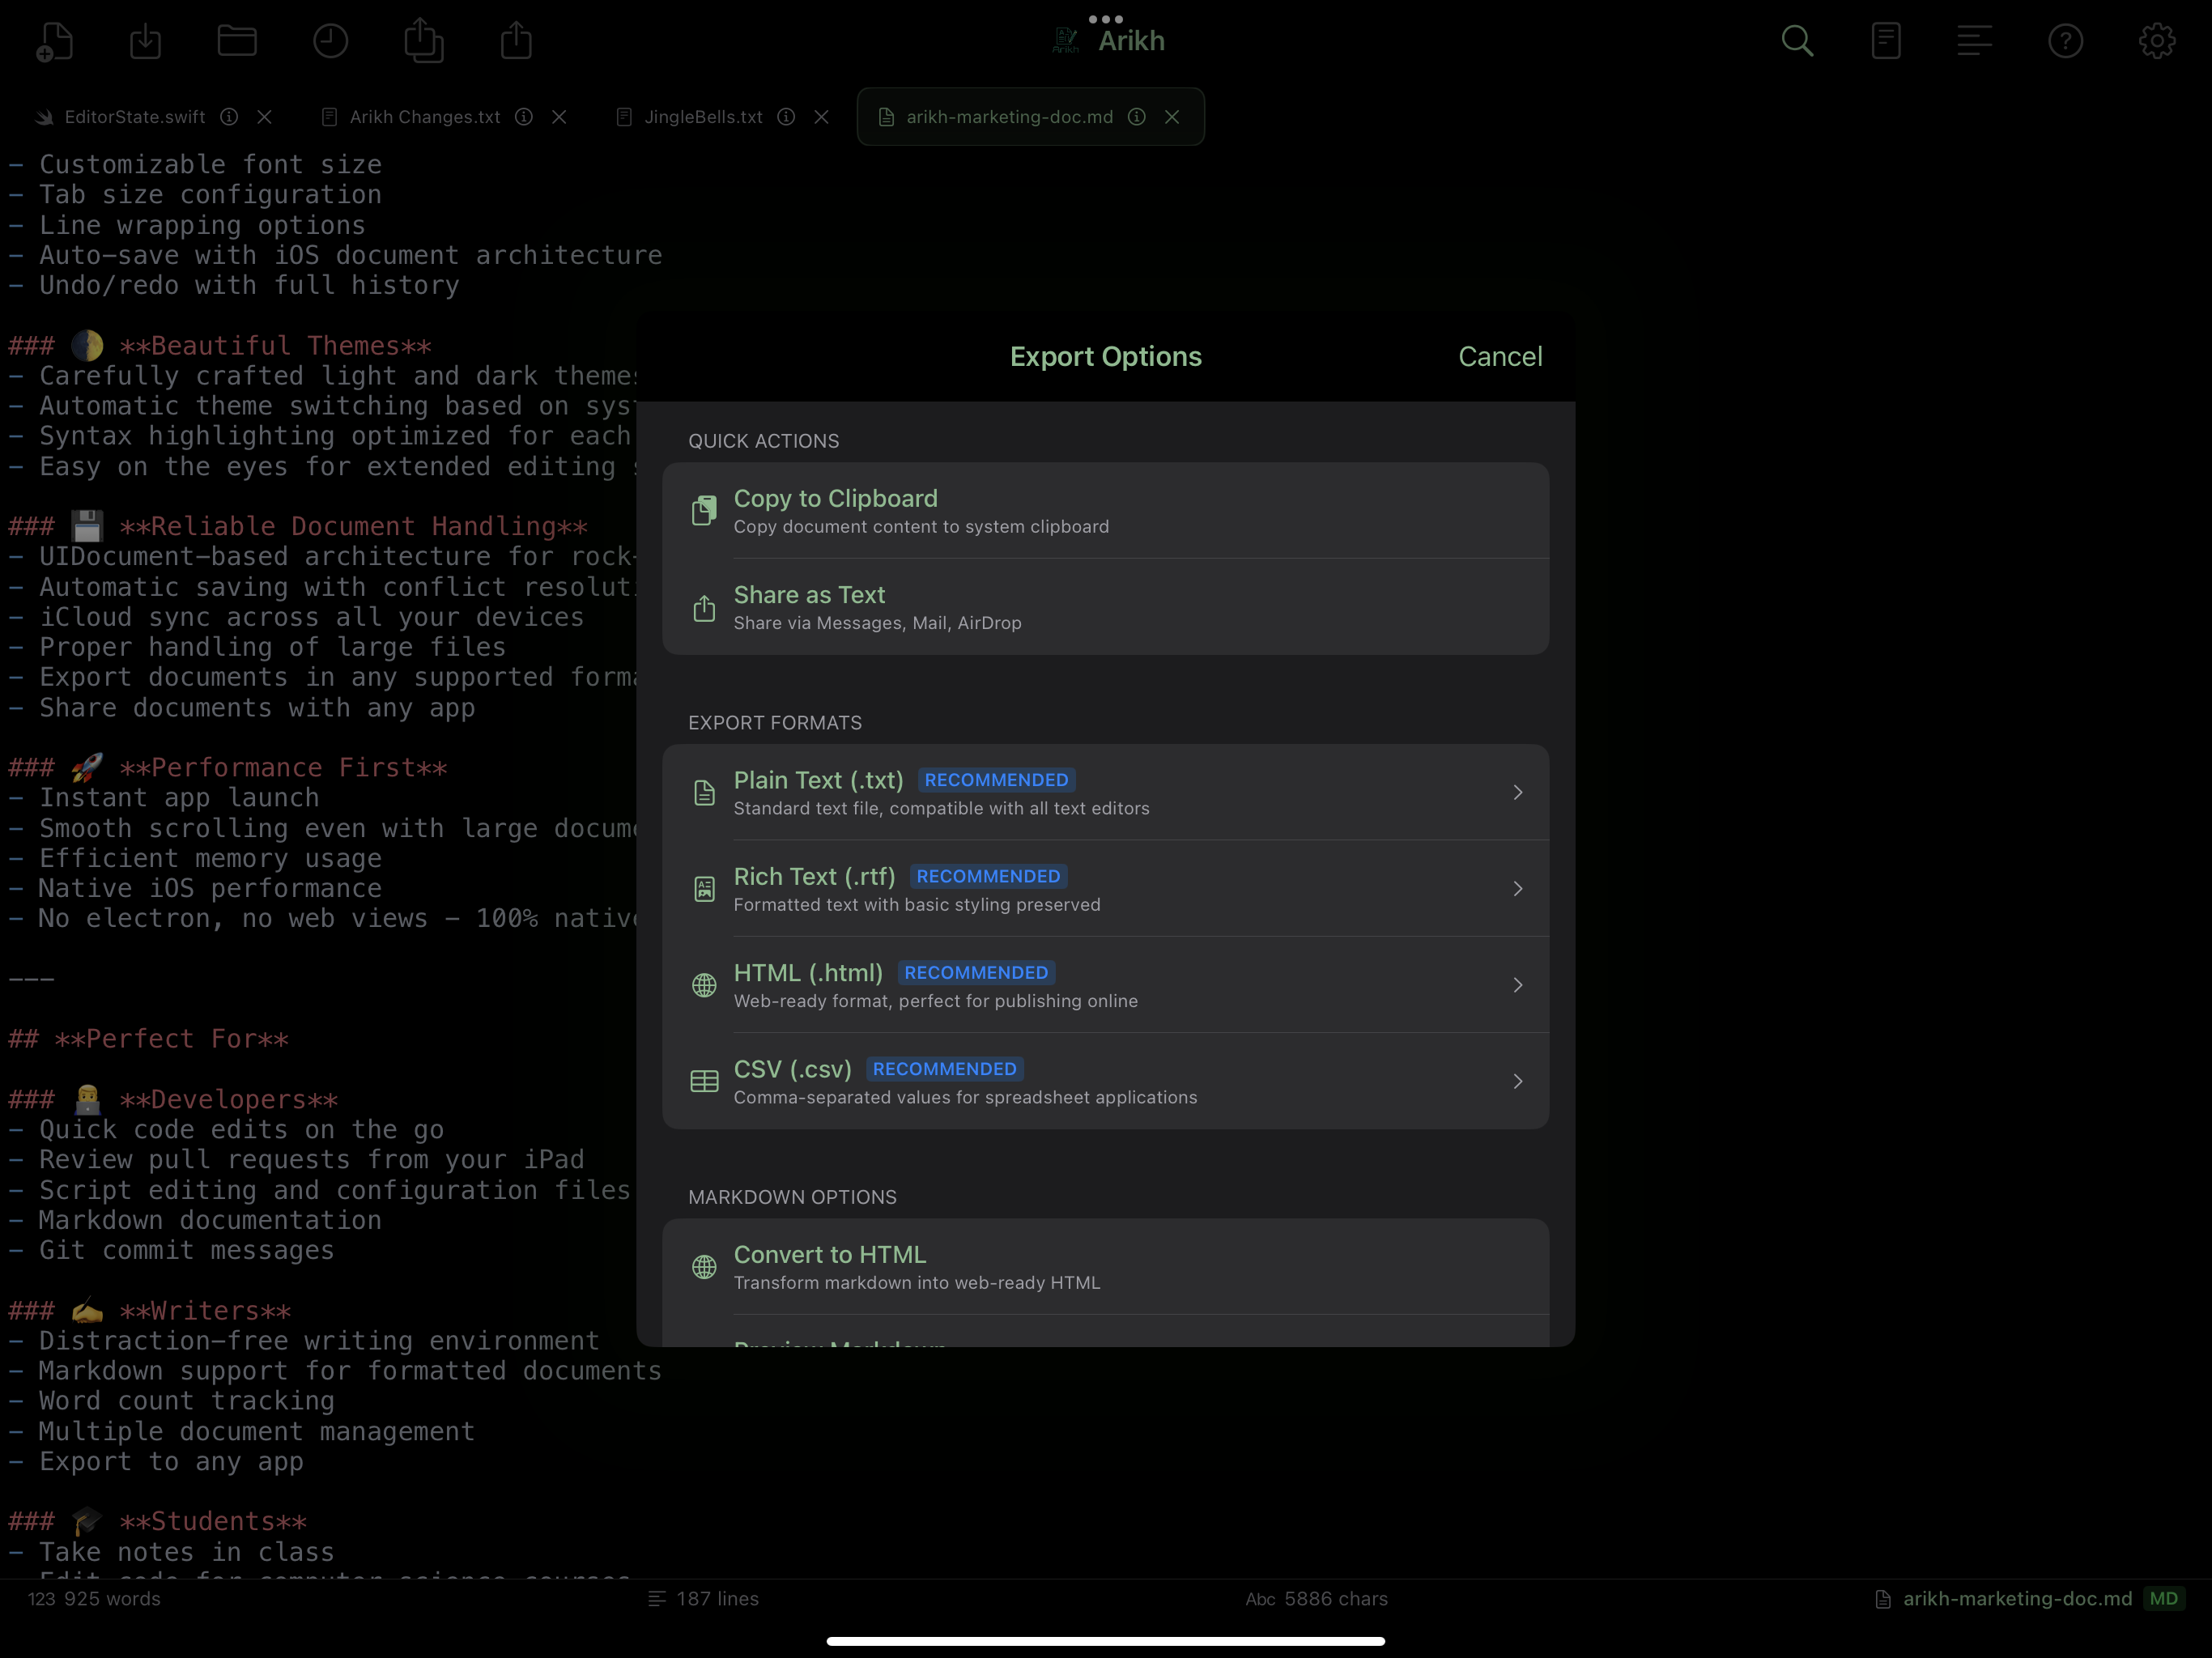2212x1658 pixels.
Task: Open the folder browser icon
Action: 237,41
